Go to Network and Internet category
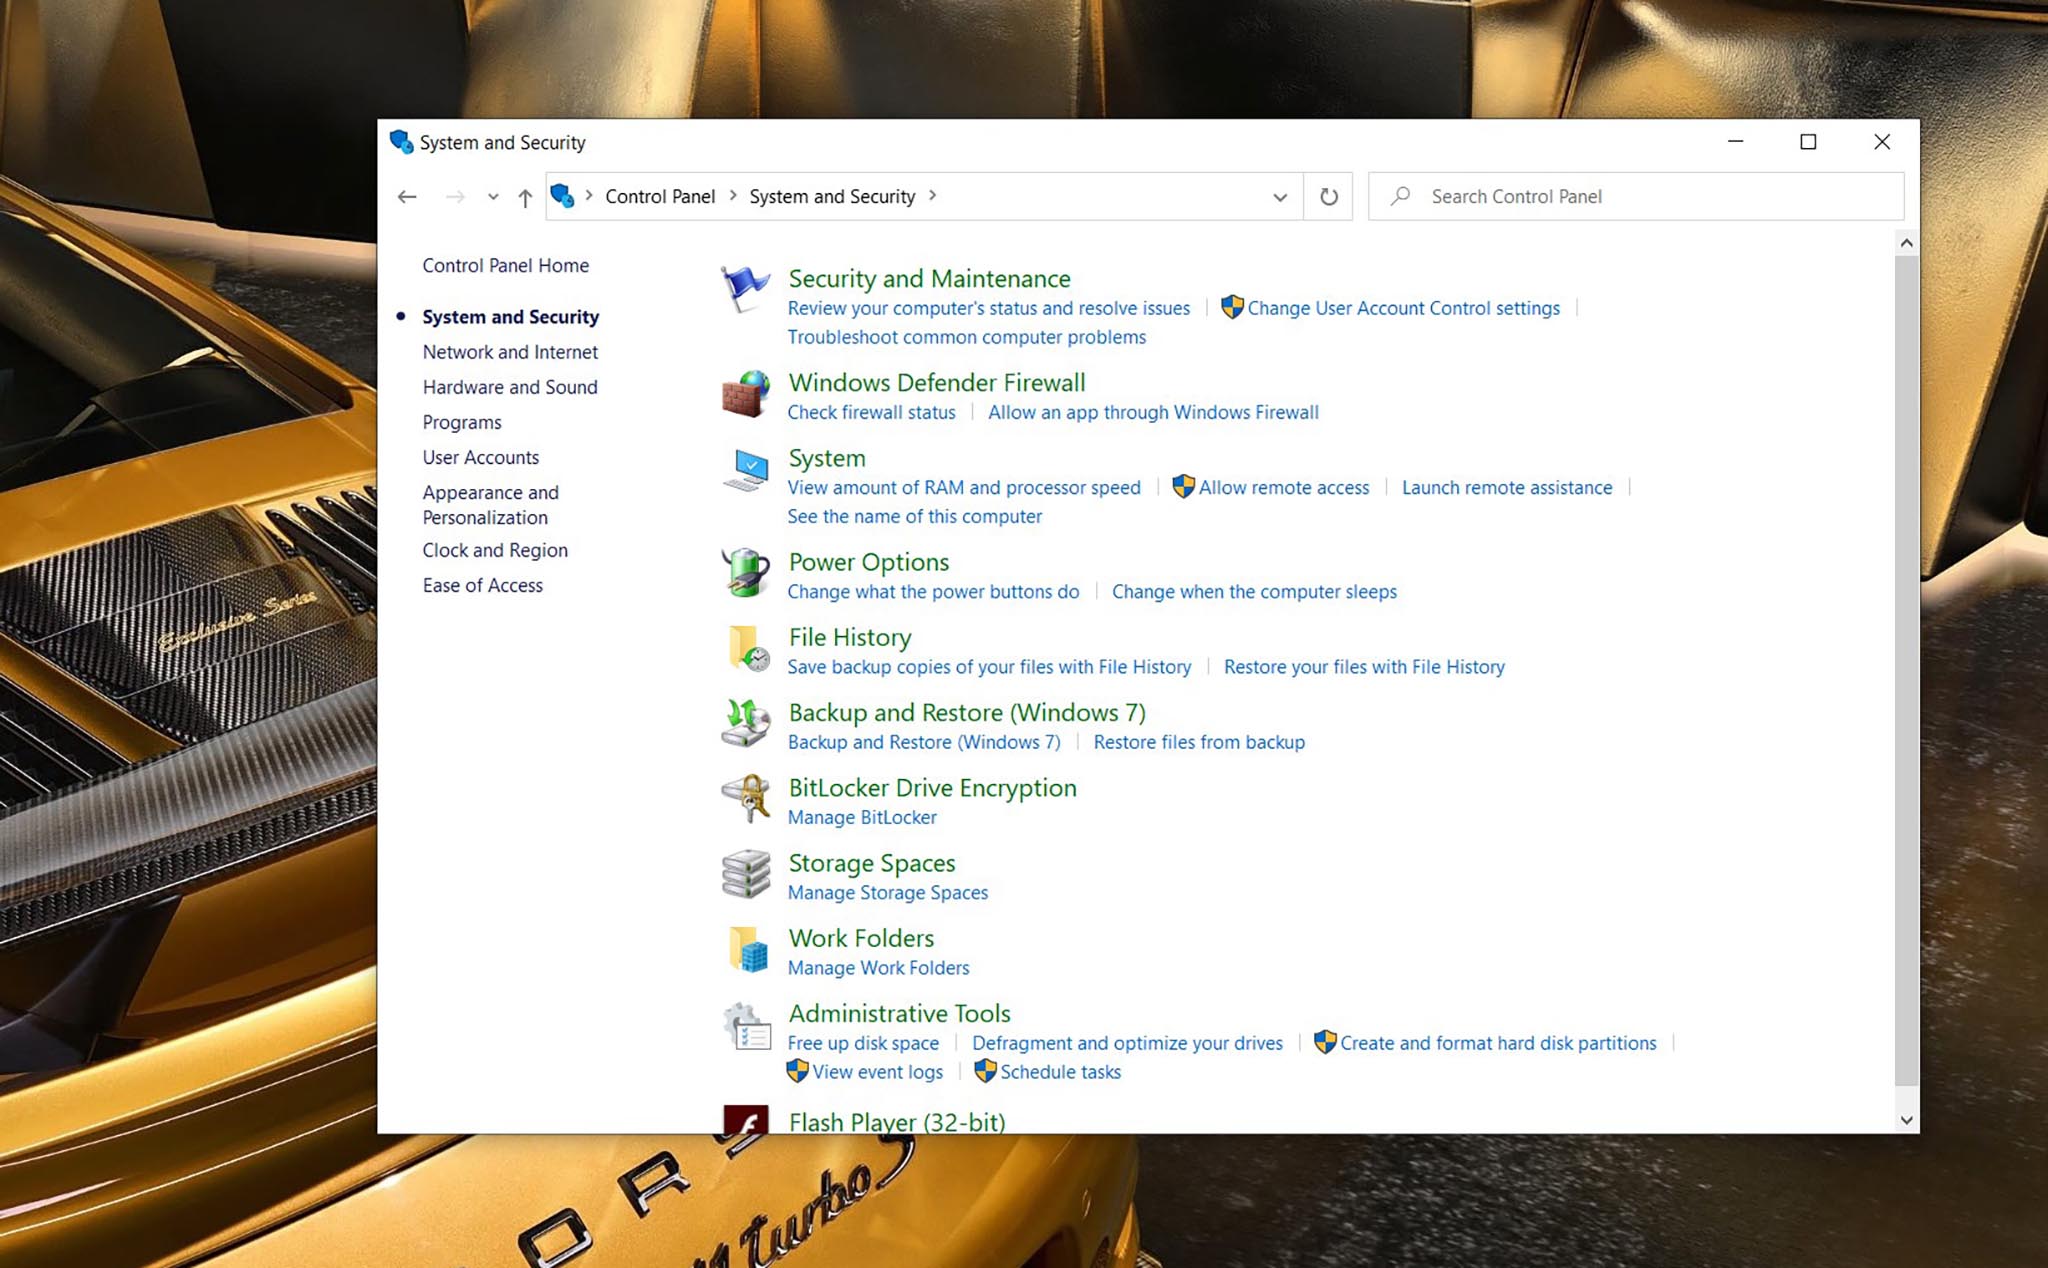The image size is (2048, 1268). click(509, 352)
